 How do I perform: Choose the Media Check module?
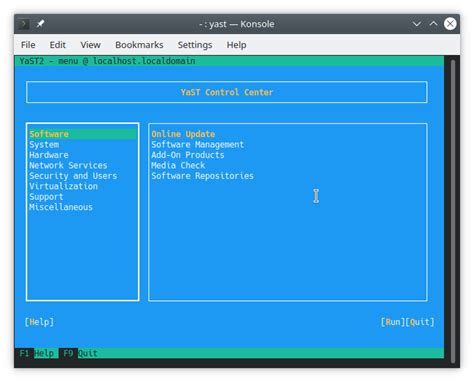pos(178,165)
